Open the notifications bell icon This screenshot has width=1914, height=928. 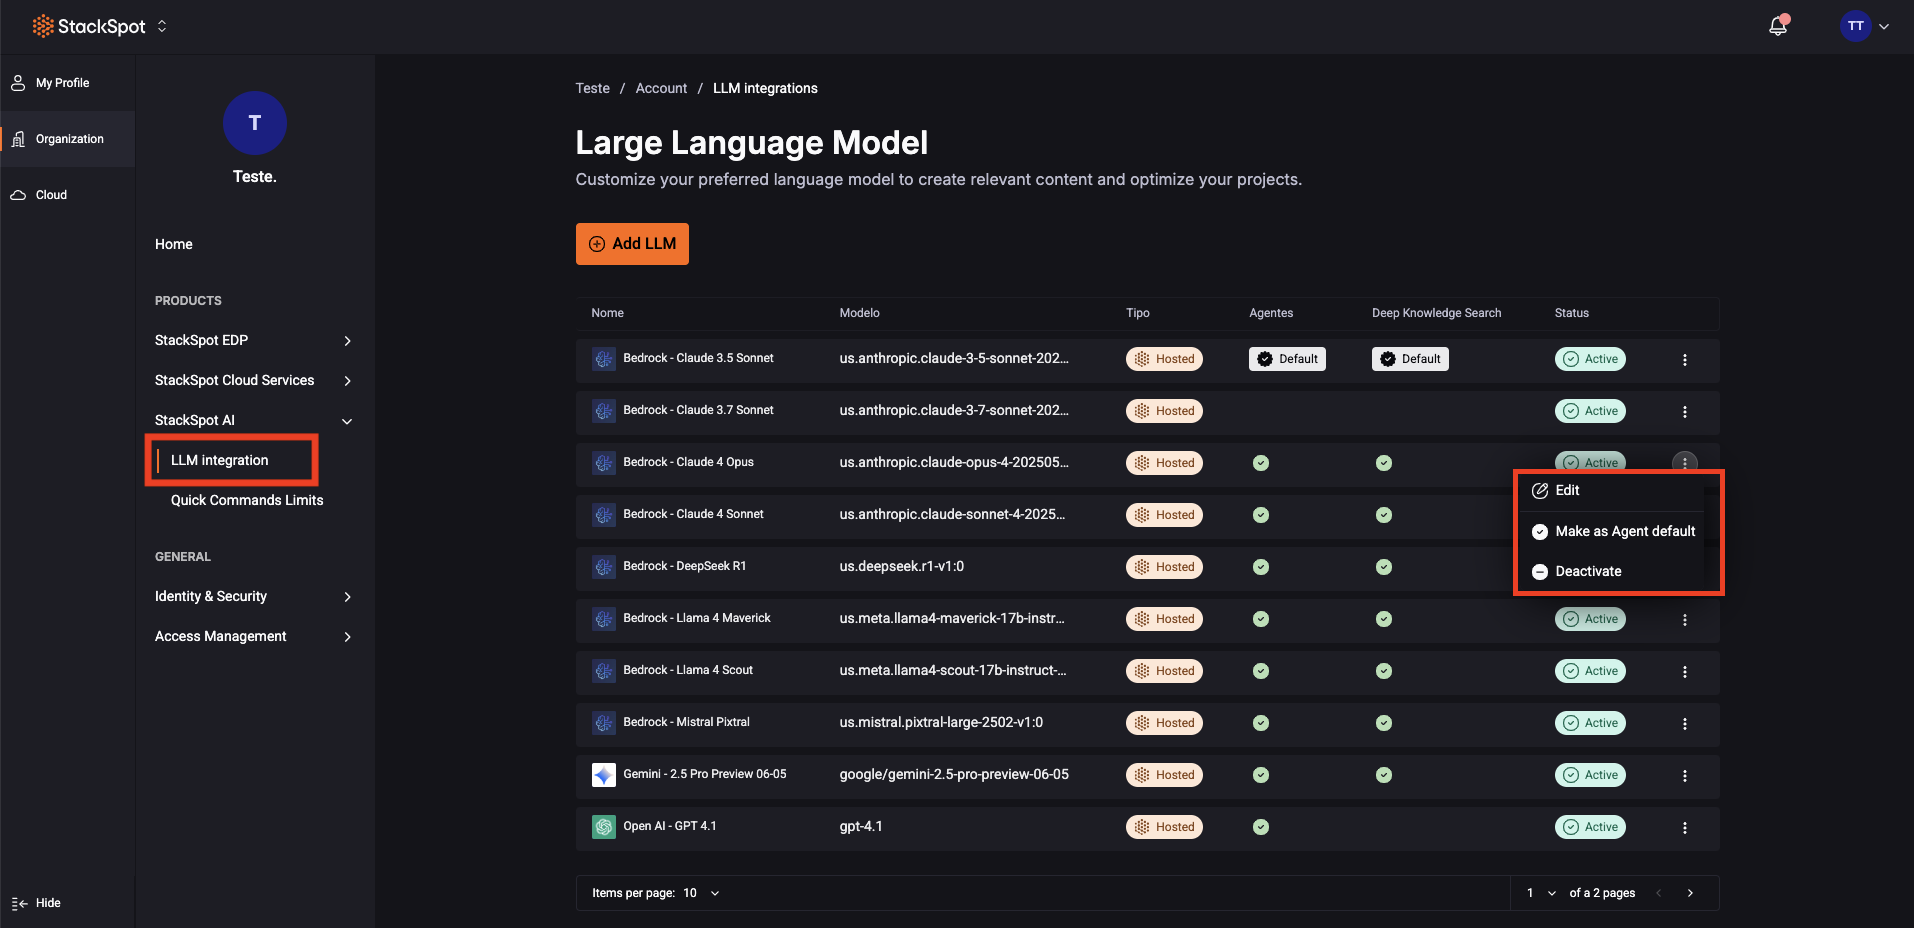coord(1778,26)
